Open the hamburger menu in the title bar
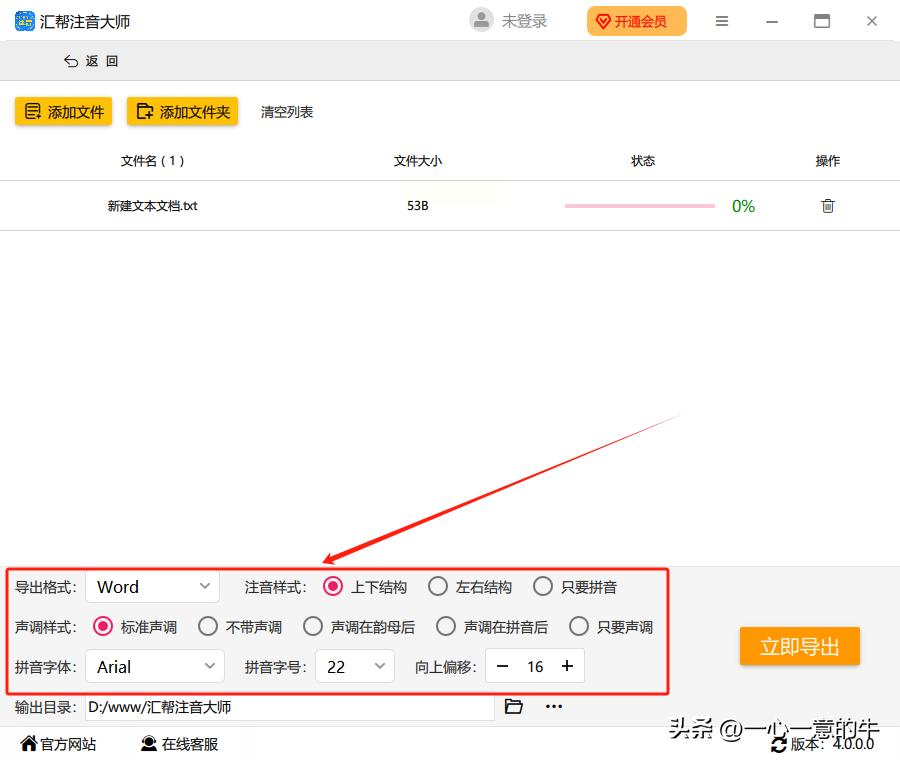900x760 pixels. pyautogui.click(x=722, y=20)
